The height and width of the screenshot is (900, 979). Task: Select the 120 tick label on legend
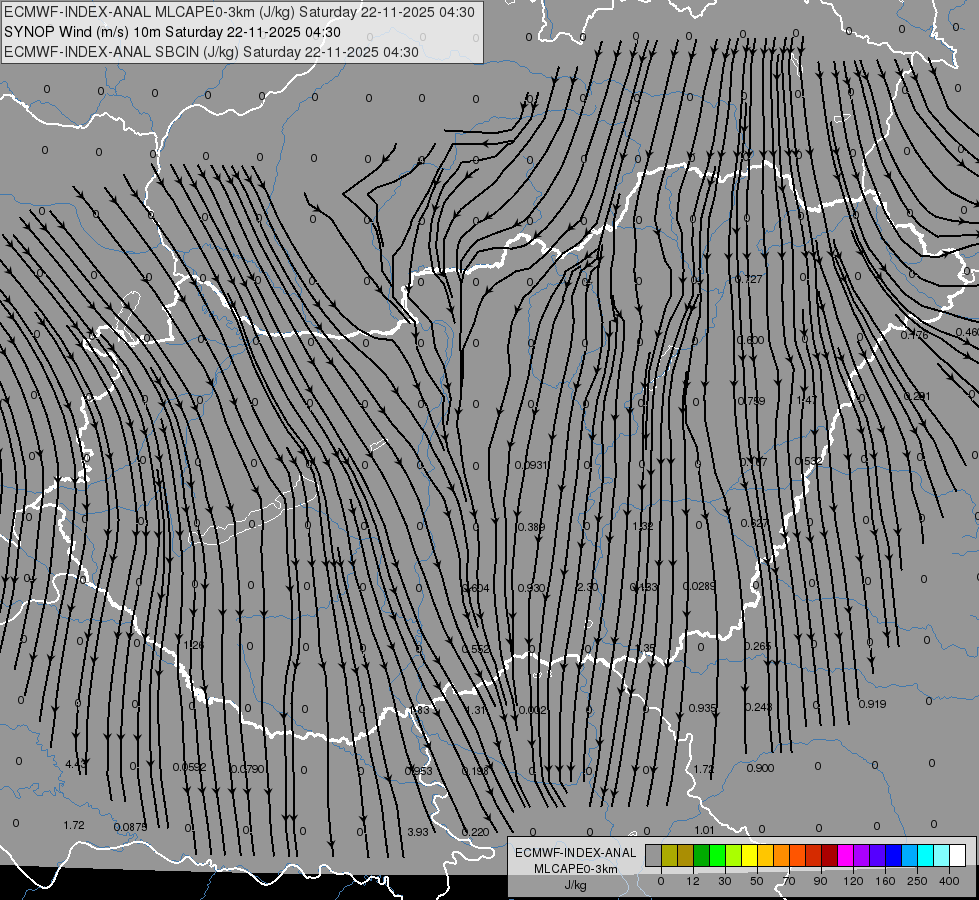(x=853, y=881)
